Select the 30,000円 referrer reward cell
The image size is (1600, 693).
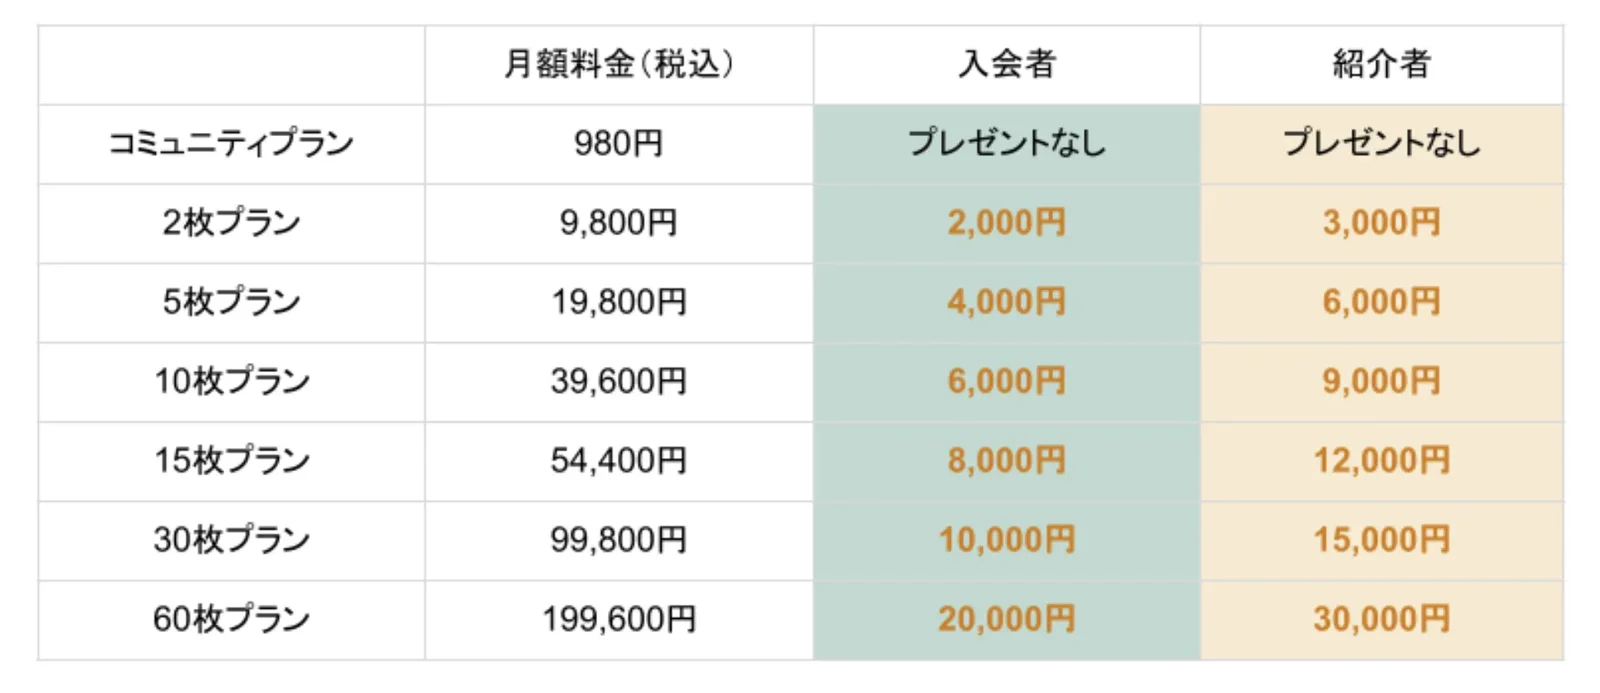1381,619
